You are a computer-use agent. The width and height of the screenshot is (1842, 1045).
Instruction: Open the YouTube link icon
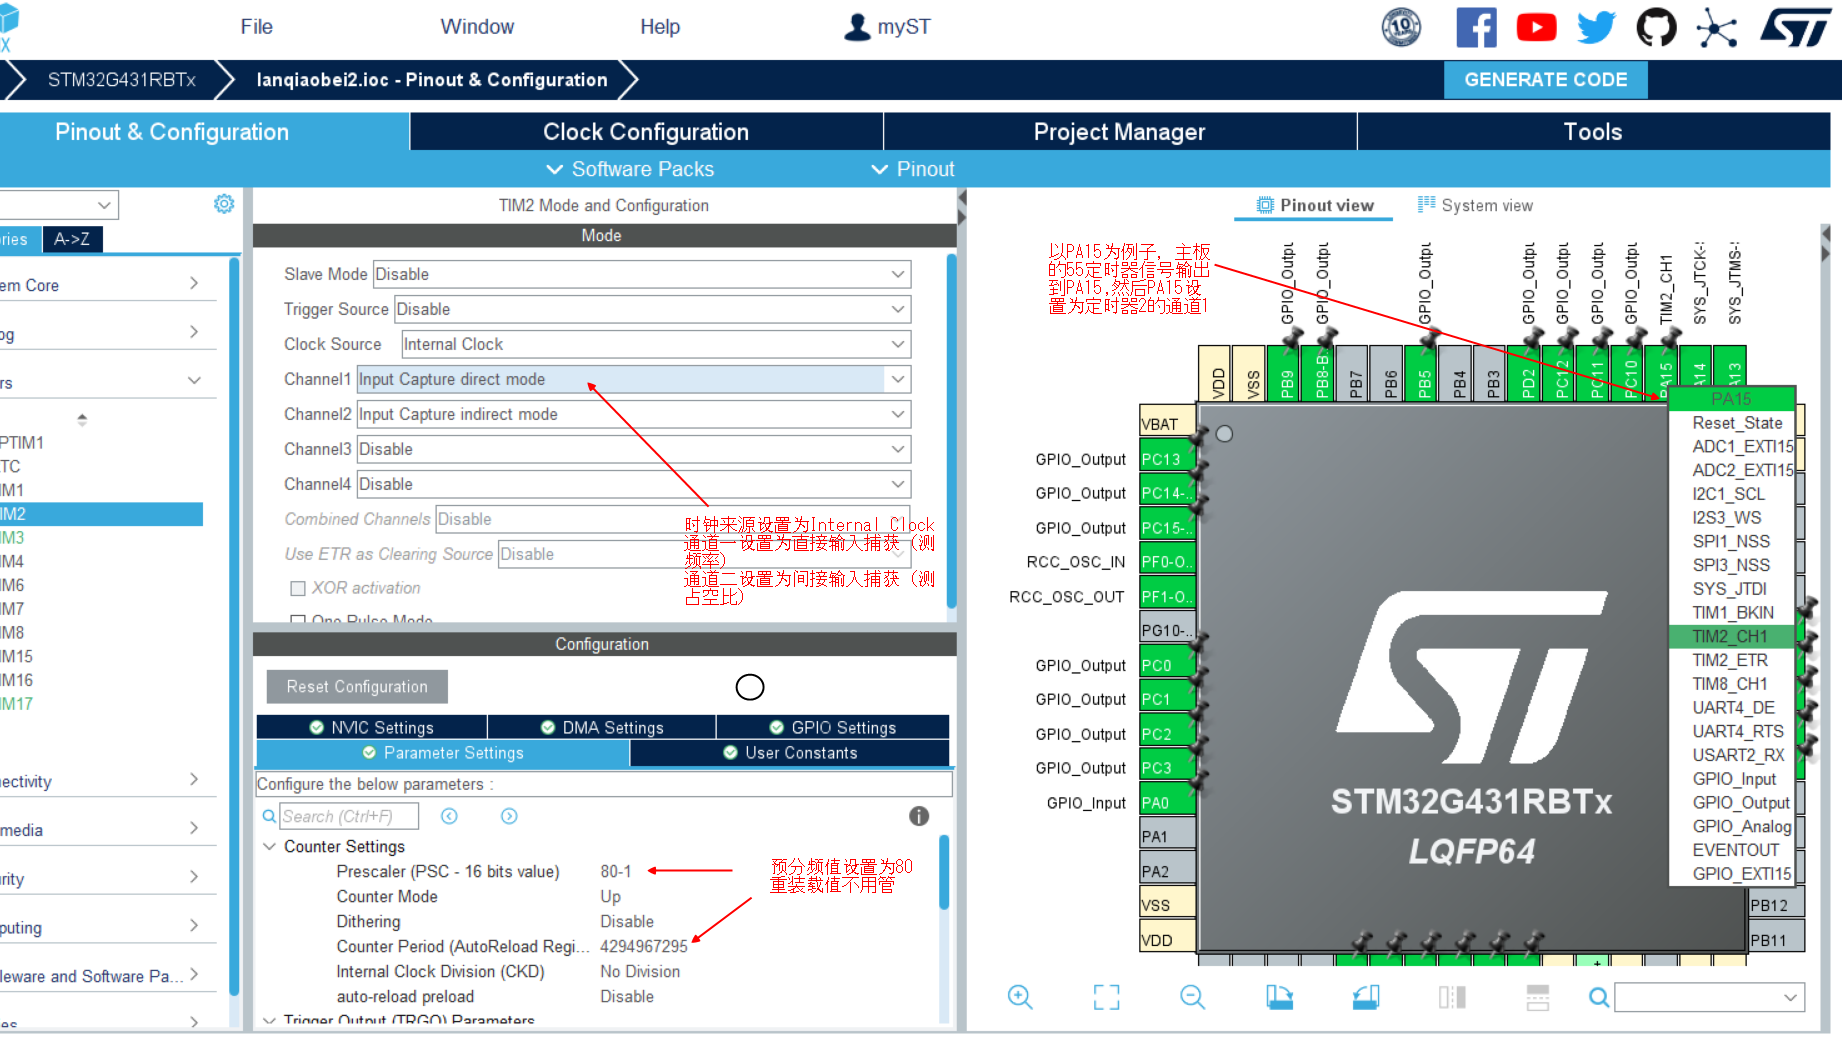pyautogui.click(x=1536, y=27)
